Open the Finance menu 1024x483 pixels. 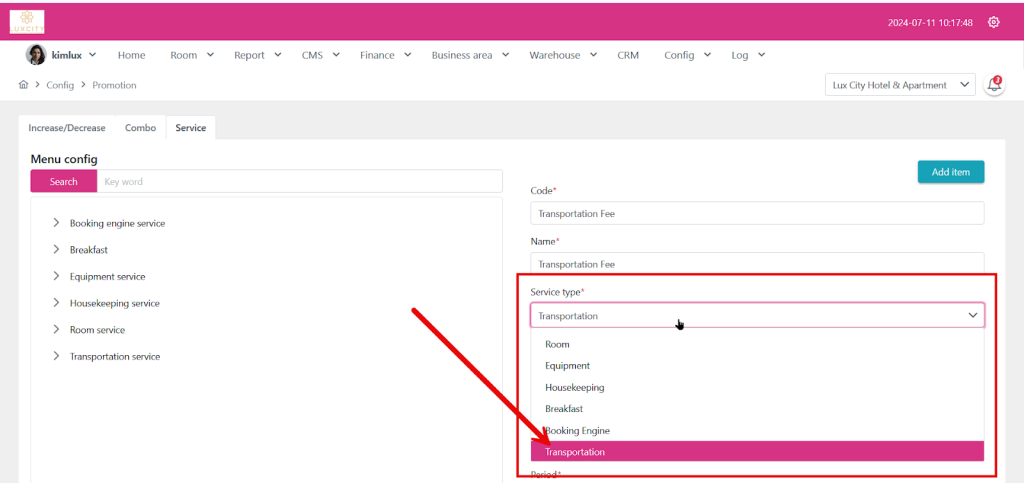tap(384, 55)
